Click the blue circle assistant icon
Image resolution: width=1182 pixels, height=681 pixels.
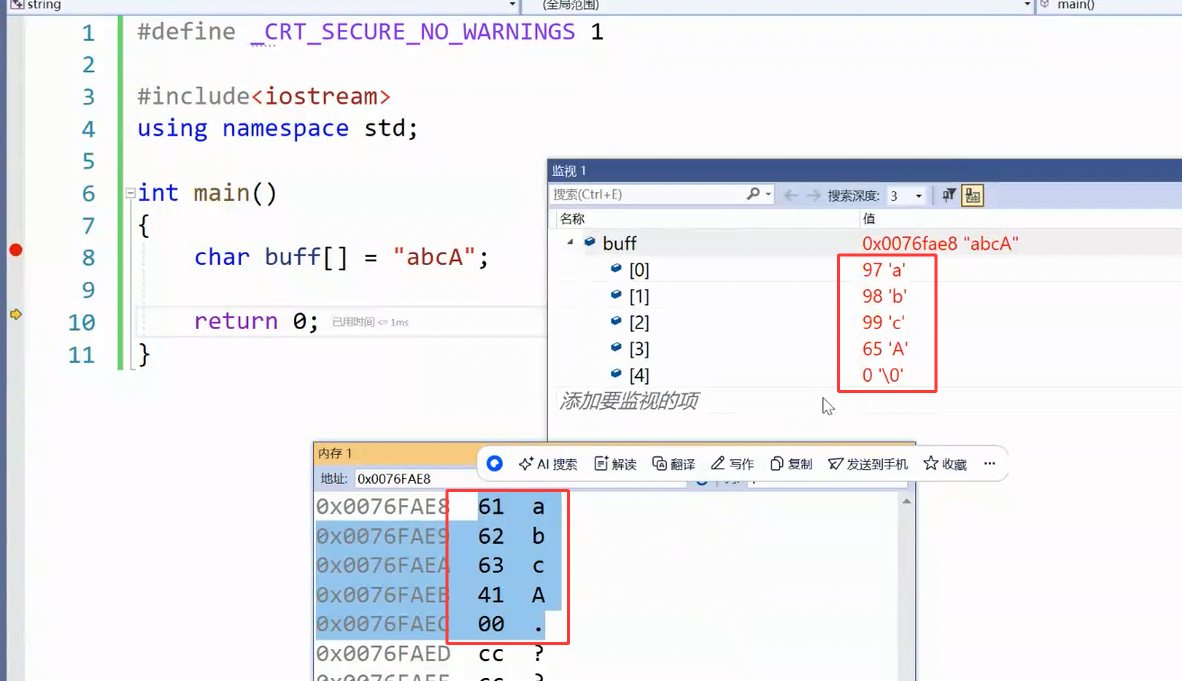pyautogui.click(x=495, y=463)
